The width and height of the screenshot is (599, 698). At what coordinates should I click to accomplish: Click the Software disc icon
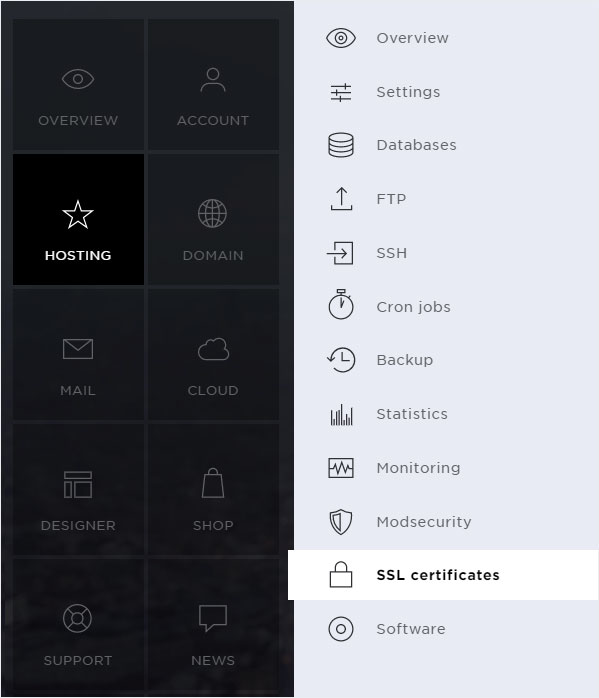click(341, 629)
